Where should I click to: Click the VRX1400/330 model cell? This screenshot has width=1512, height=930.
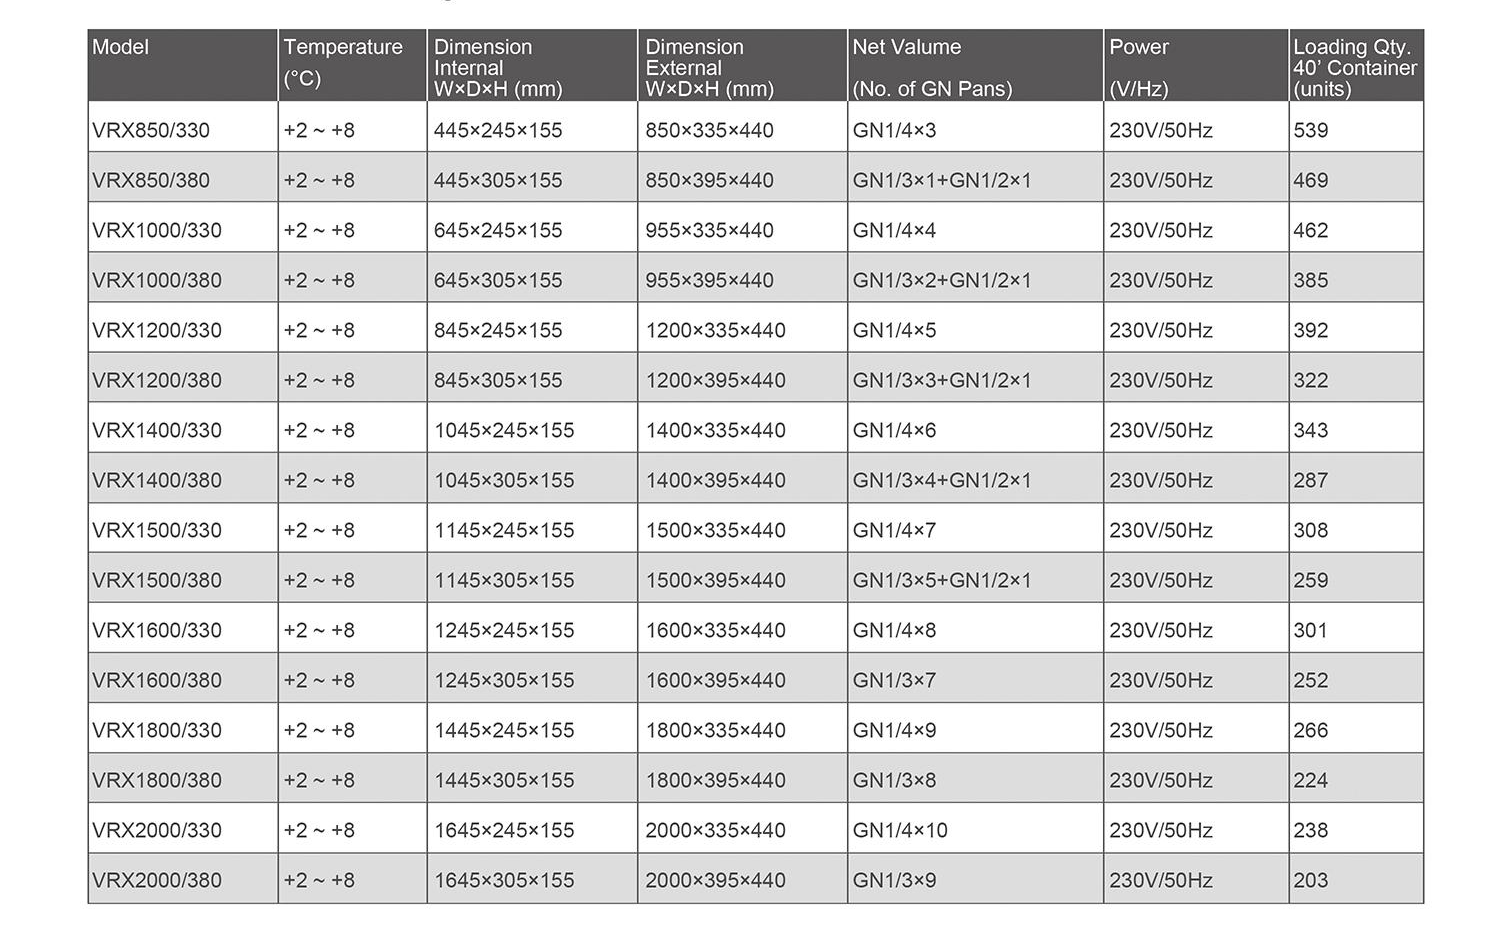click(x=157, y=430)
